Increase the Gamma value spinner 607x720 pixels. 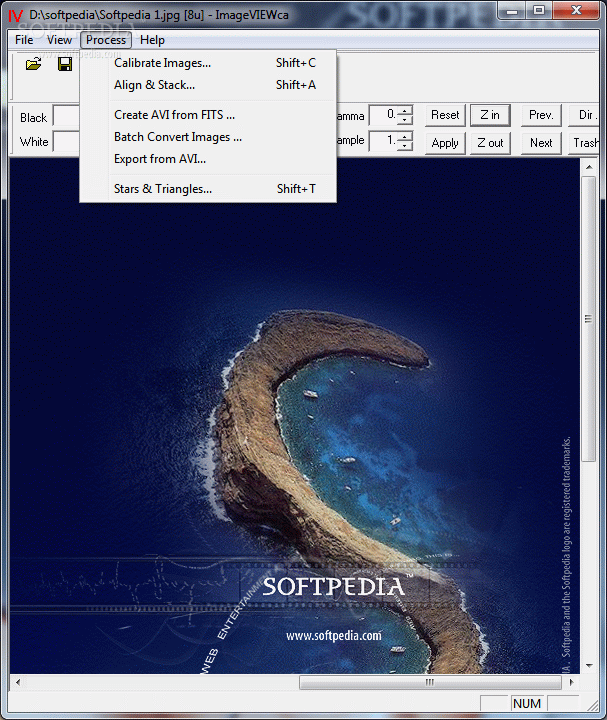click(x=405, y=111)
